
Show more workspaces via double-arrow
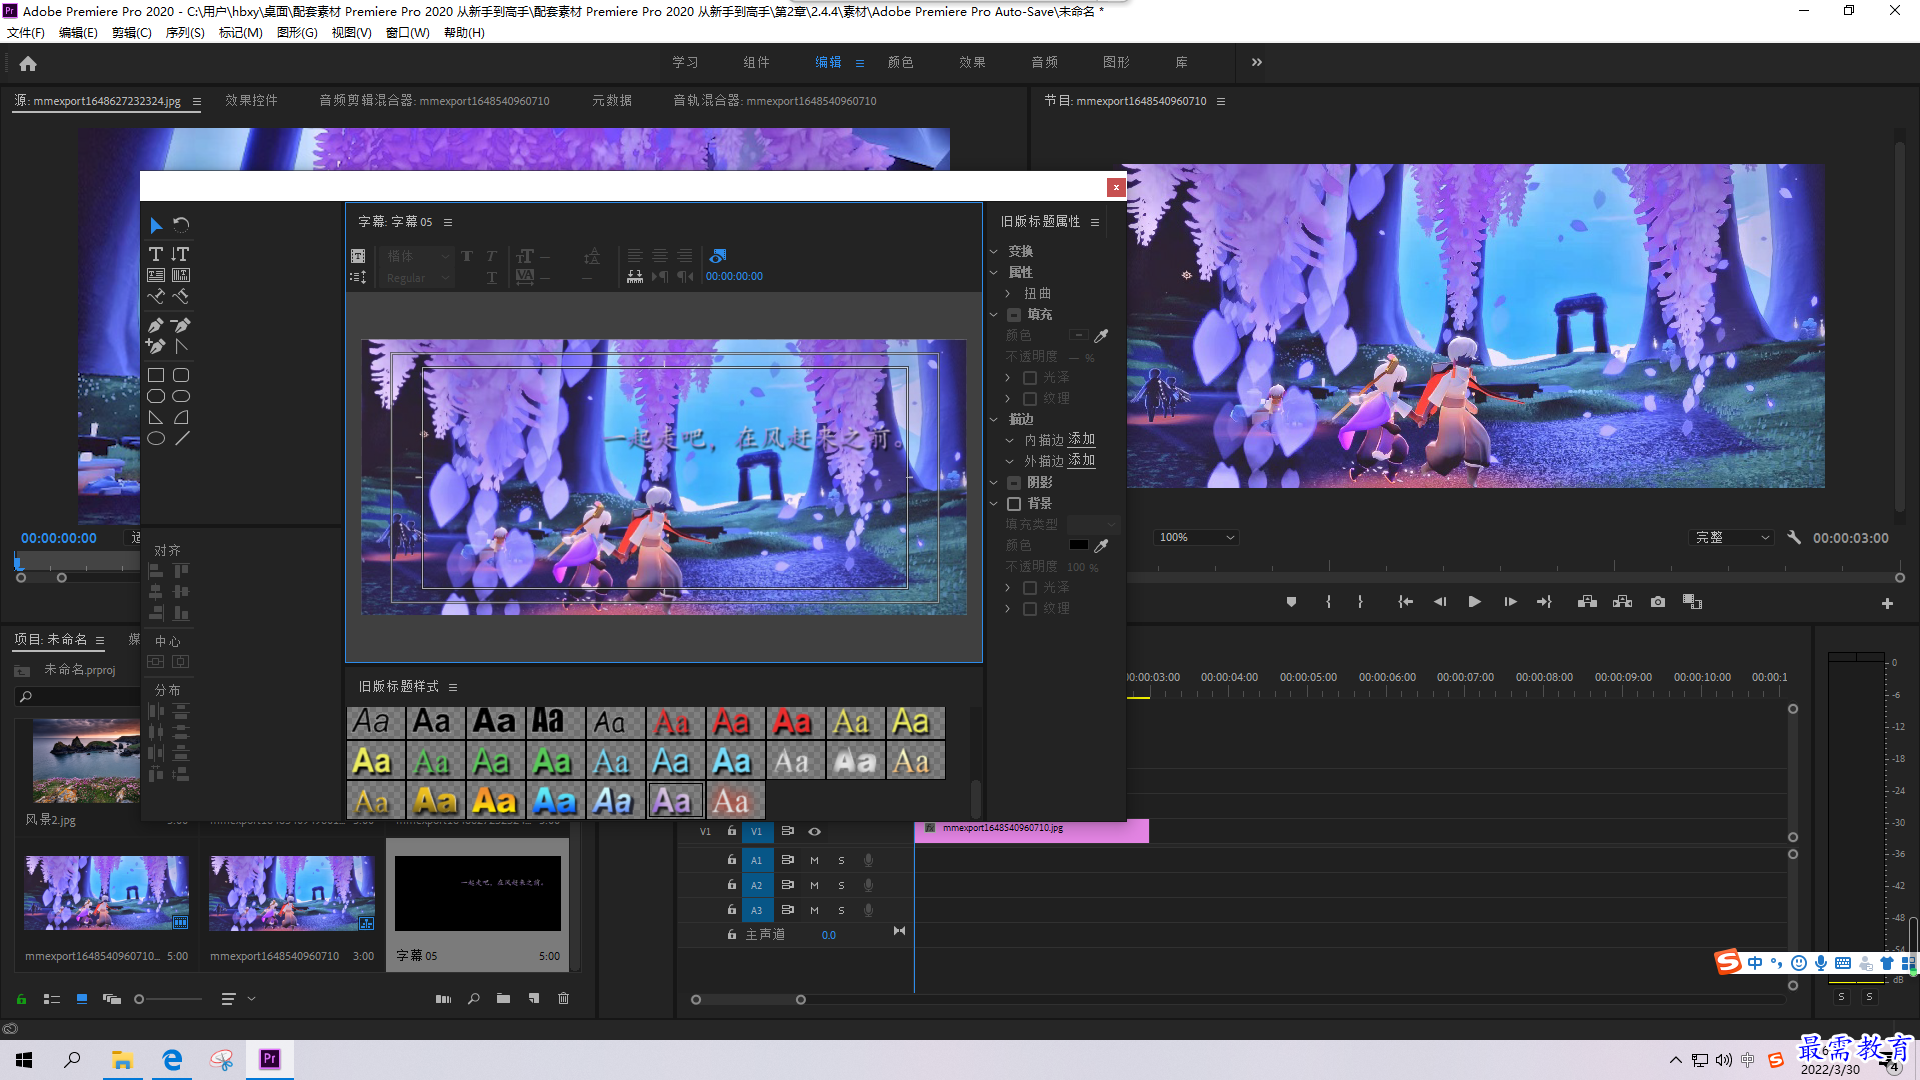pyautogui.click(x=1257, y=62)
